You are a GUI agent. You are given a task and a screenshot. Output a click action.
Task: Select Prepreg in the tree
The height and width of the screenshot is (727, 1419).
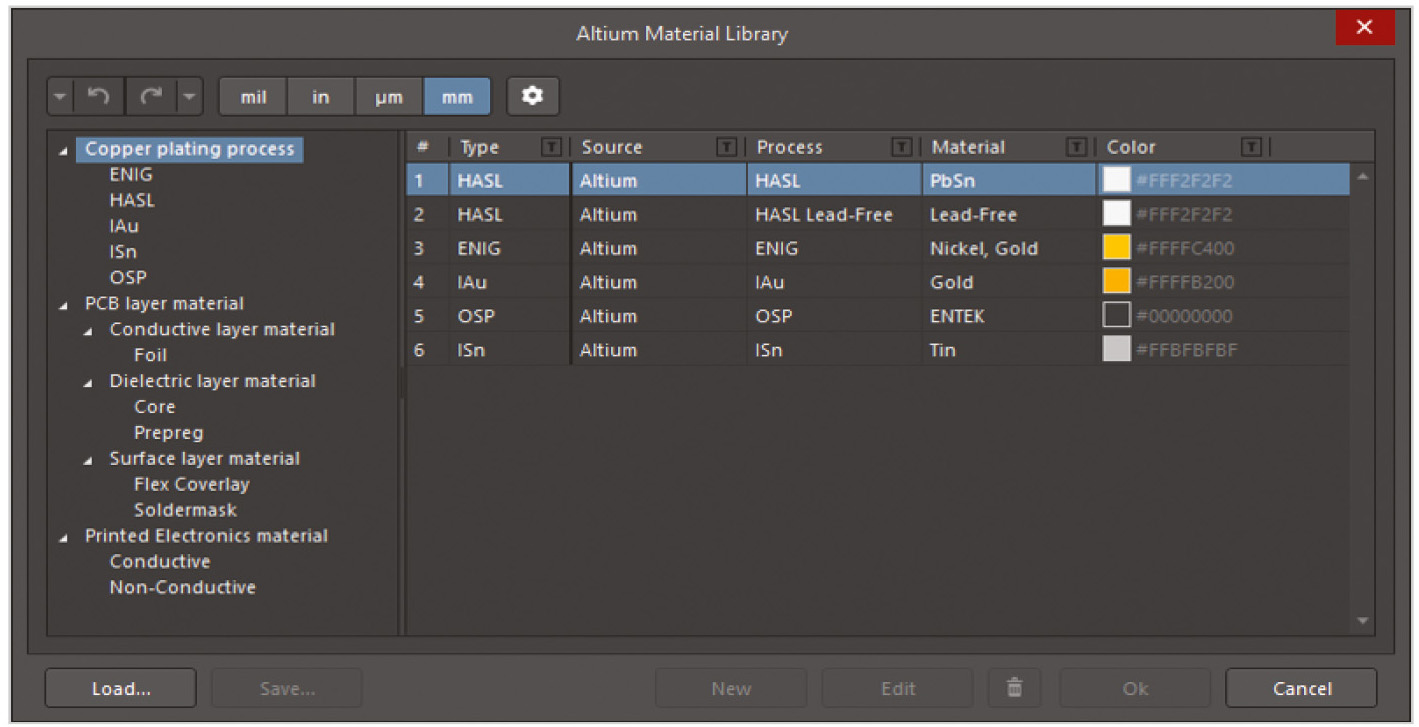tap(168, 432)
